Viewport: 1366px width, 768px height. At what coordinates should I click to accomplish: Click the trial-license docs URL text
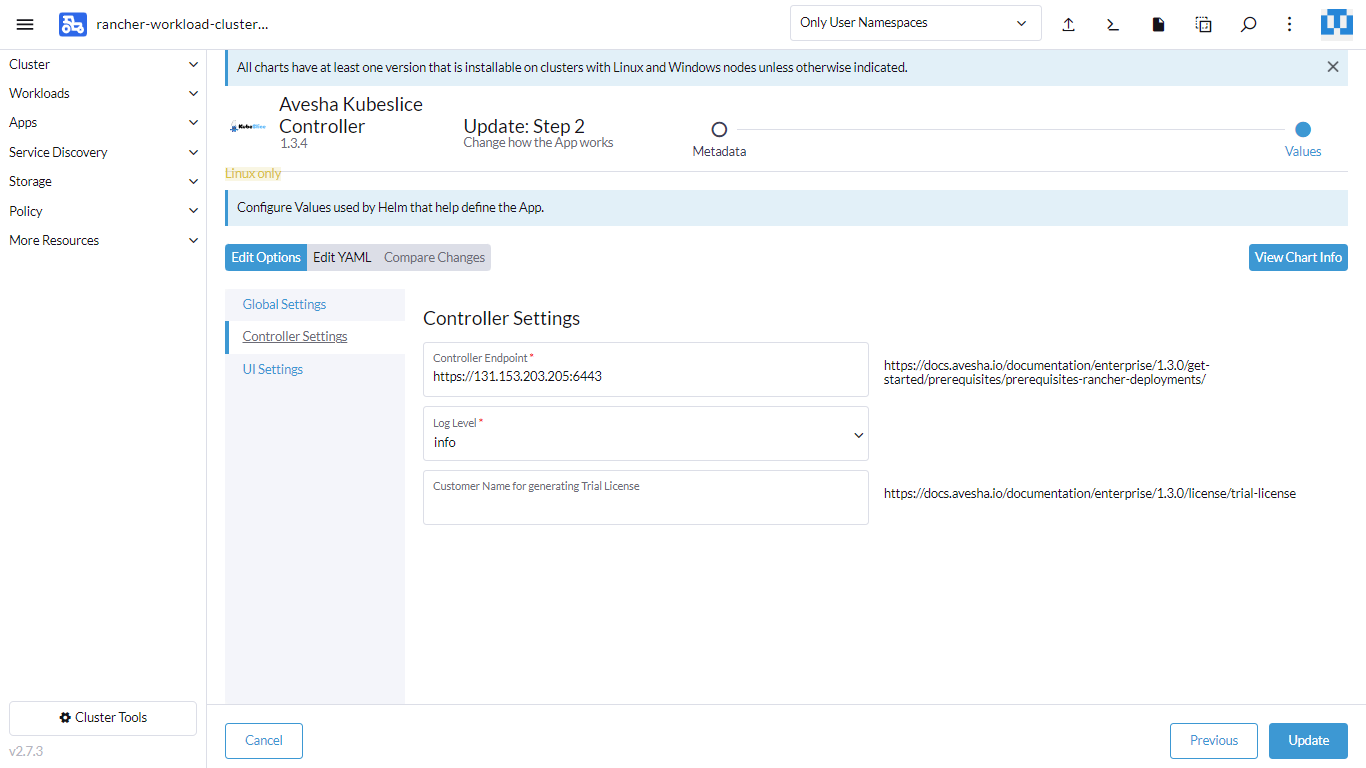click(x=1090, y=493)
